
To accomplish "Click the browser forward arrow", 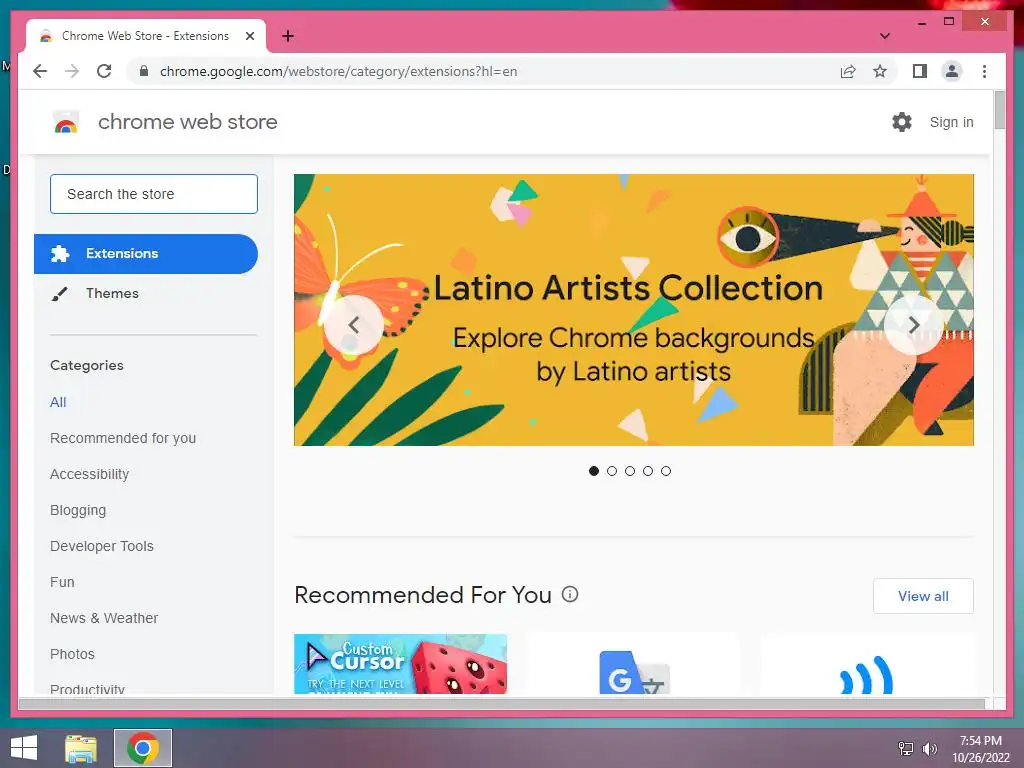I will click(72, 71).
